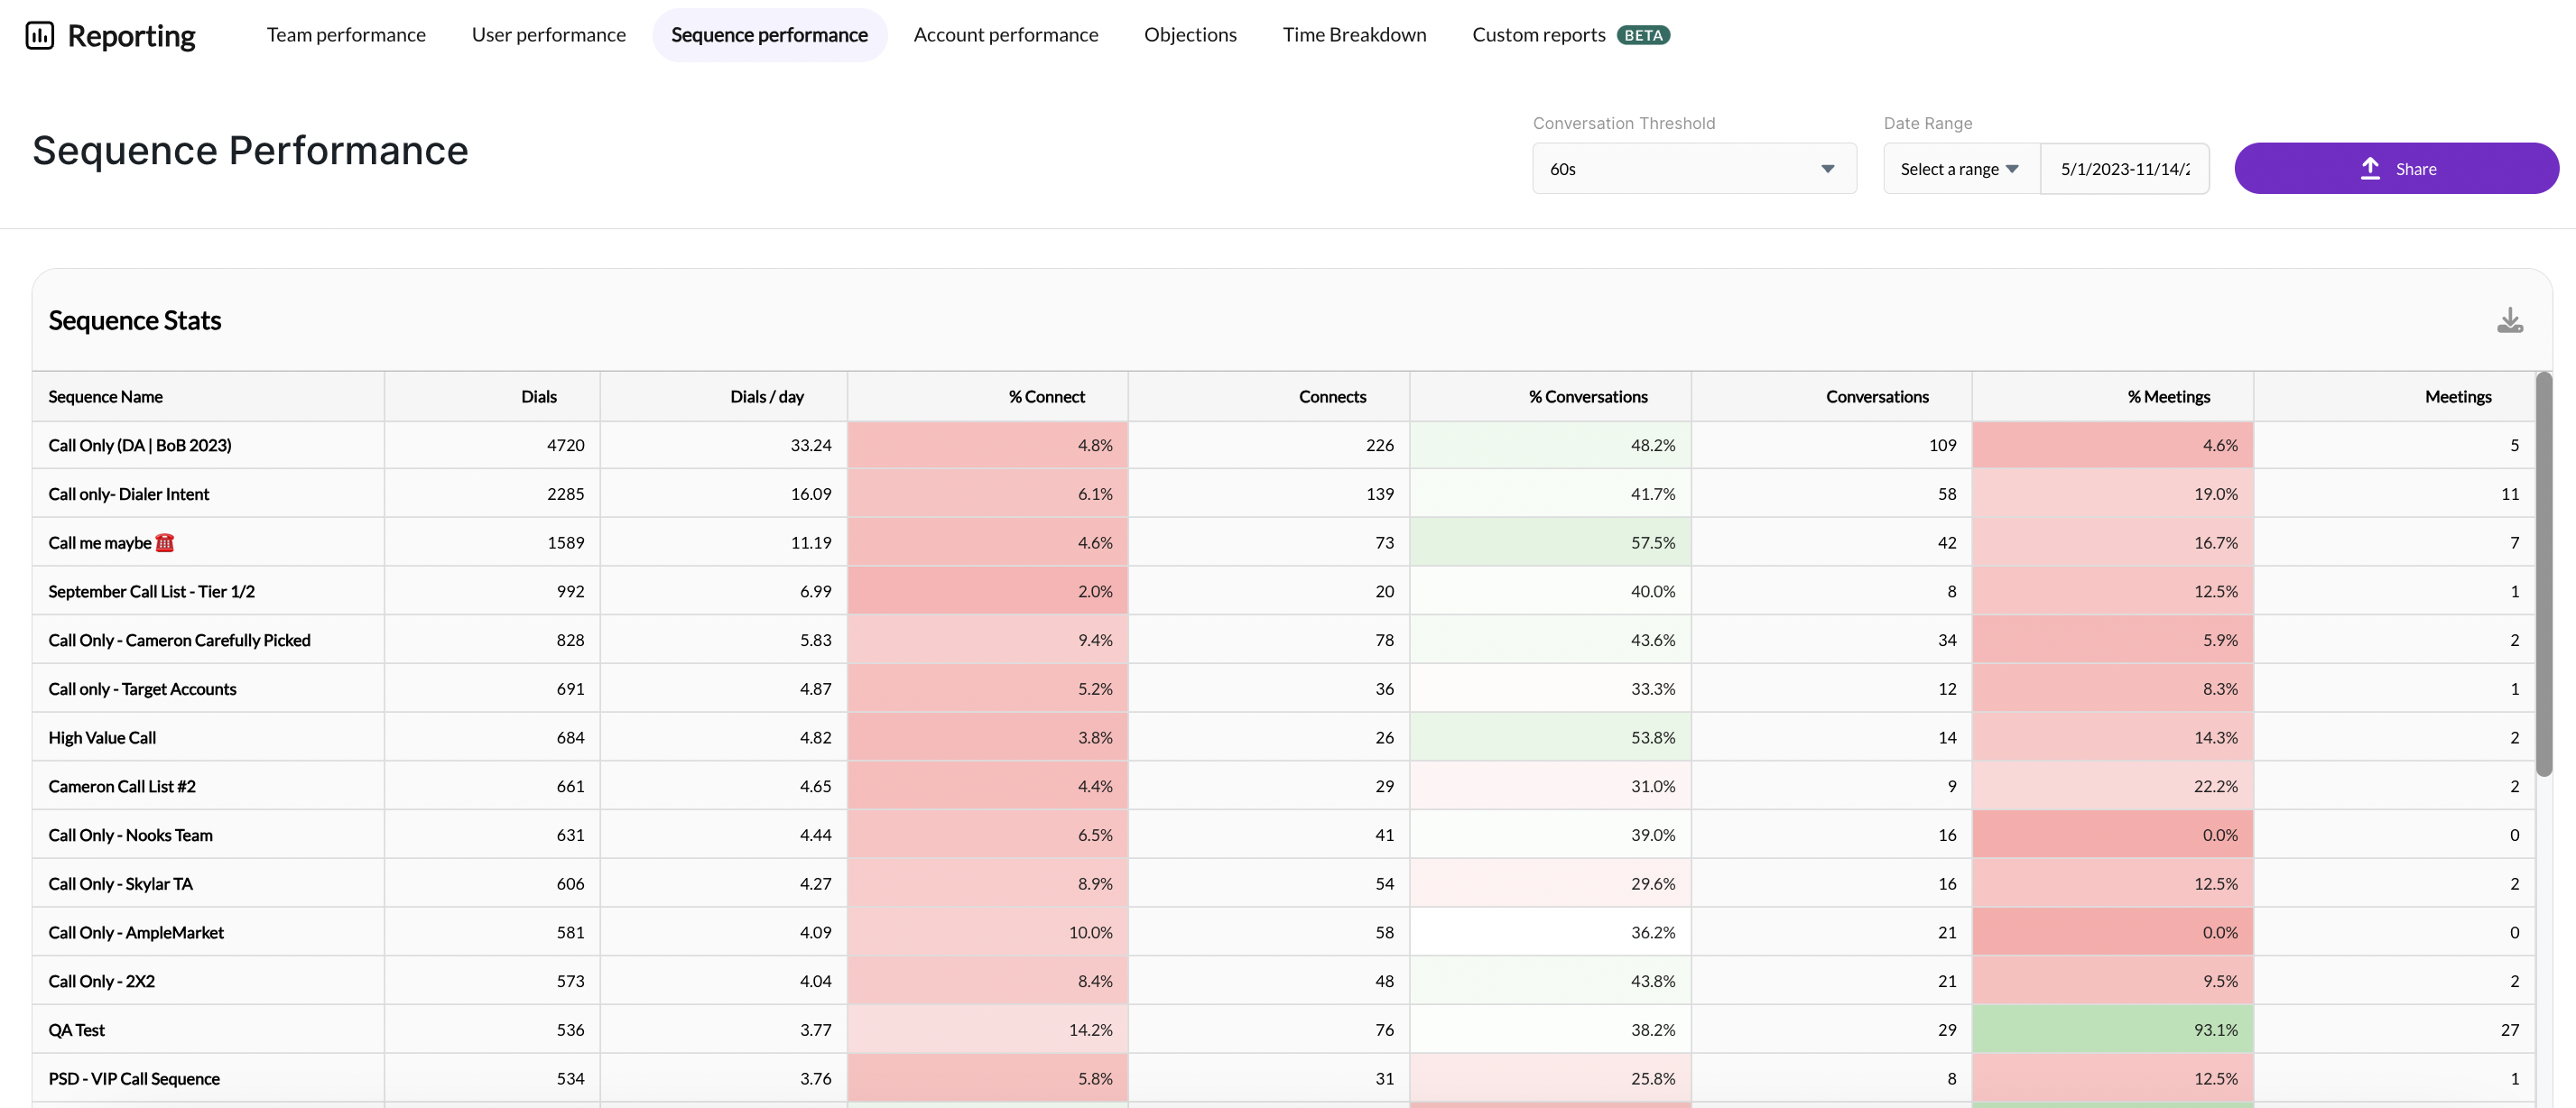Expand the Select a range dropdown
The height and width of the screenshot is (1108, 2576).
click(1961, 168)
